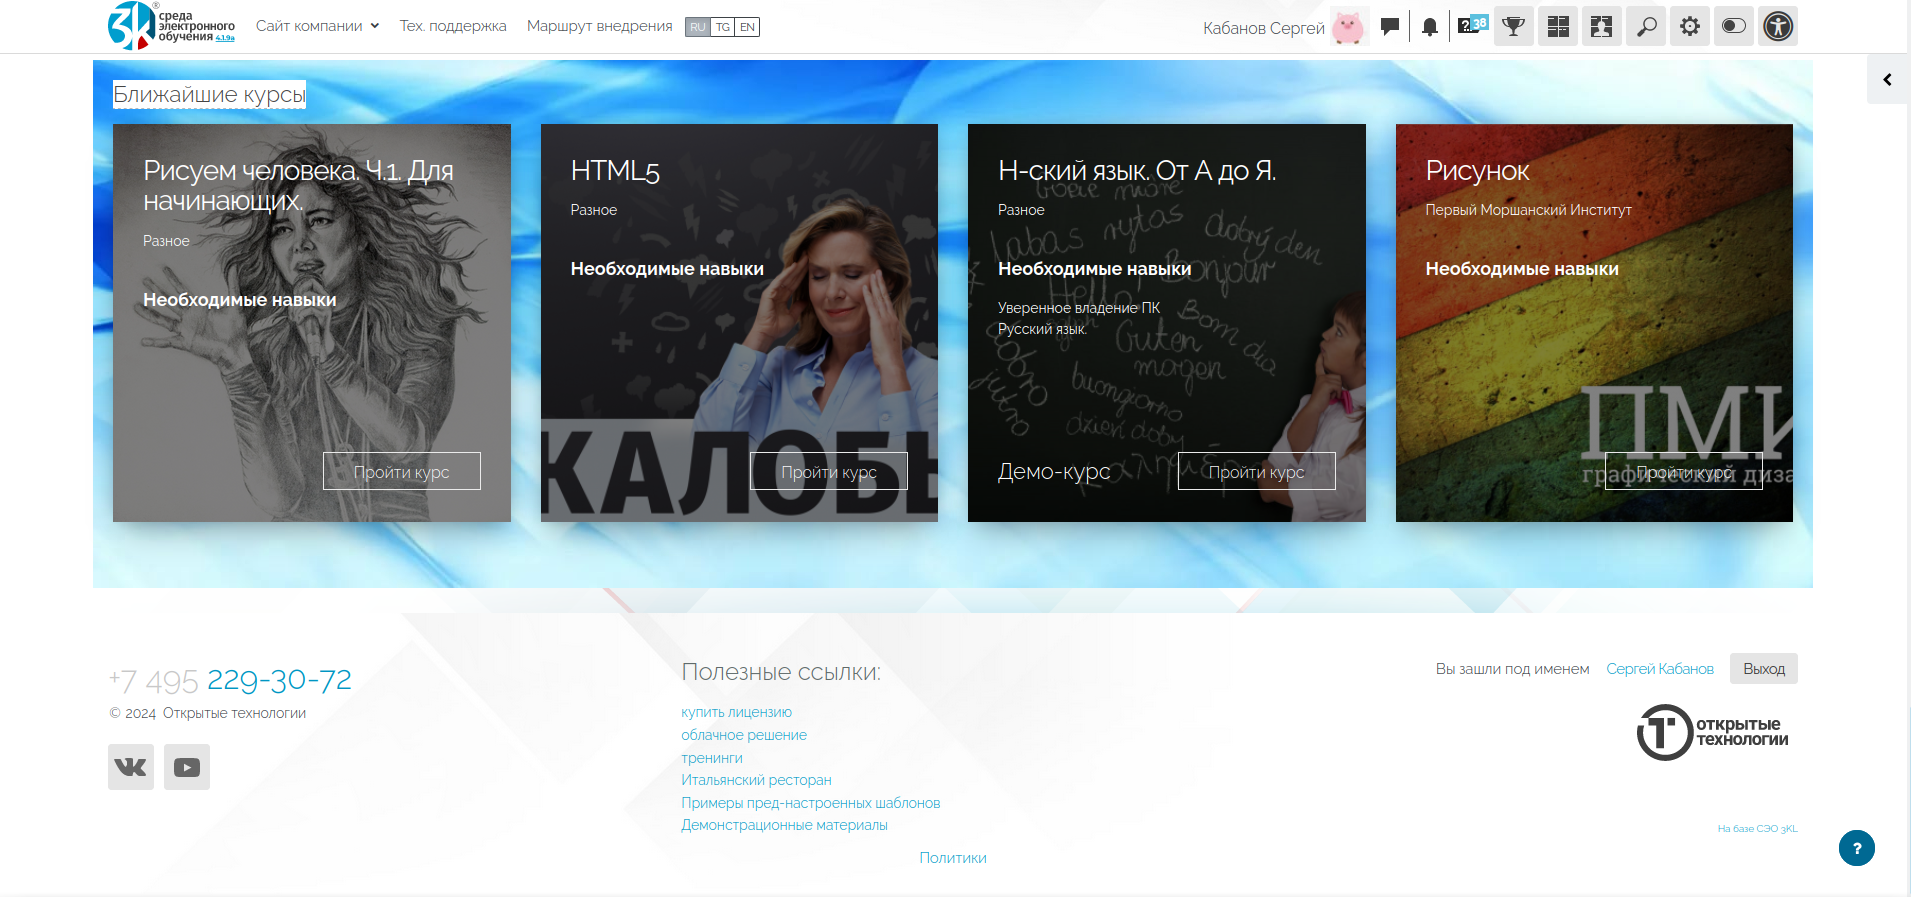Select the Первый Моршанский Институт category text
This screenshot has height=897, width=1911.
pos(1528,210)
